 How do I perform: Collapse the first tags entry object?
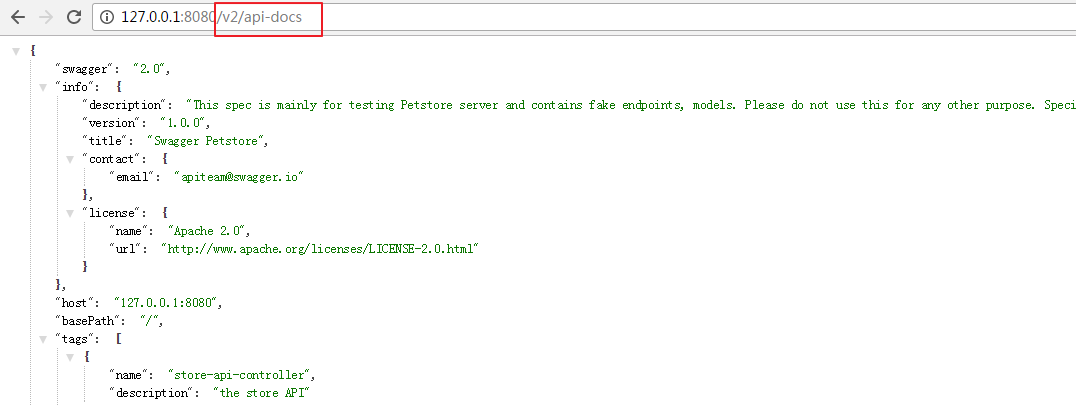click(x=69, y=357)
